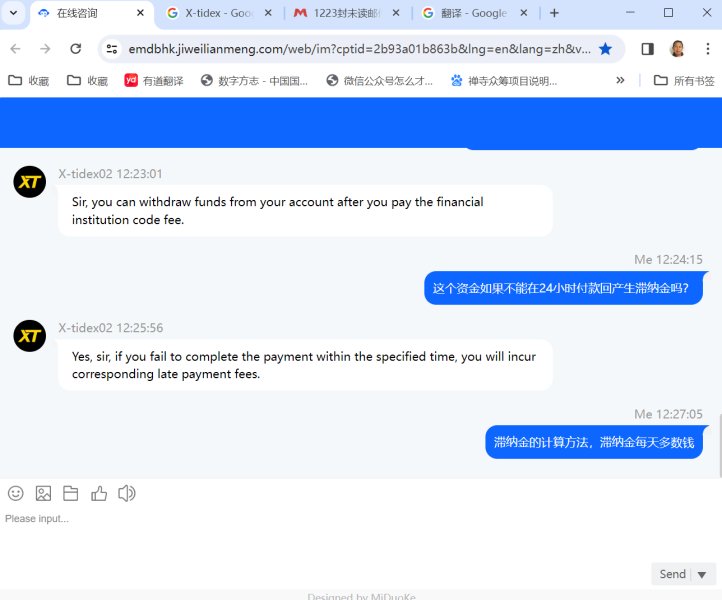The width and height of the screenshot is (722, 600).
Task: Expand the Send options dropdown arrow
Action: (x=702, y=575)
